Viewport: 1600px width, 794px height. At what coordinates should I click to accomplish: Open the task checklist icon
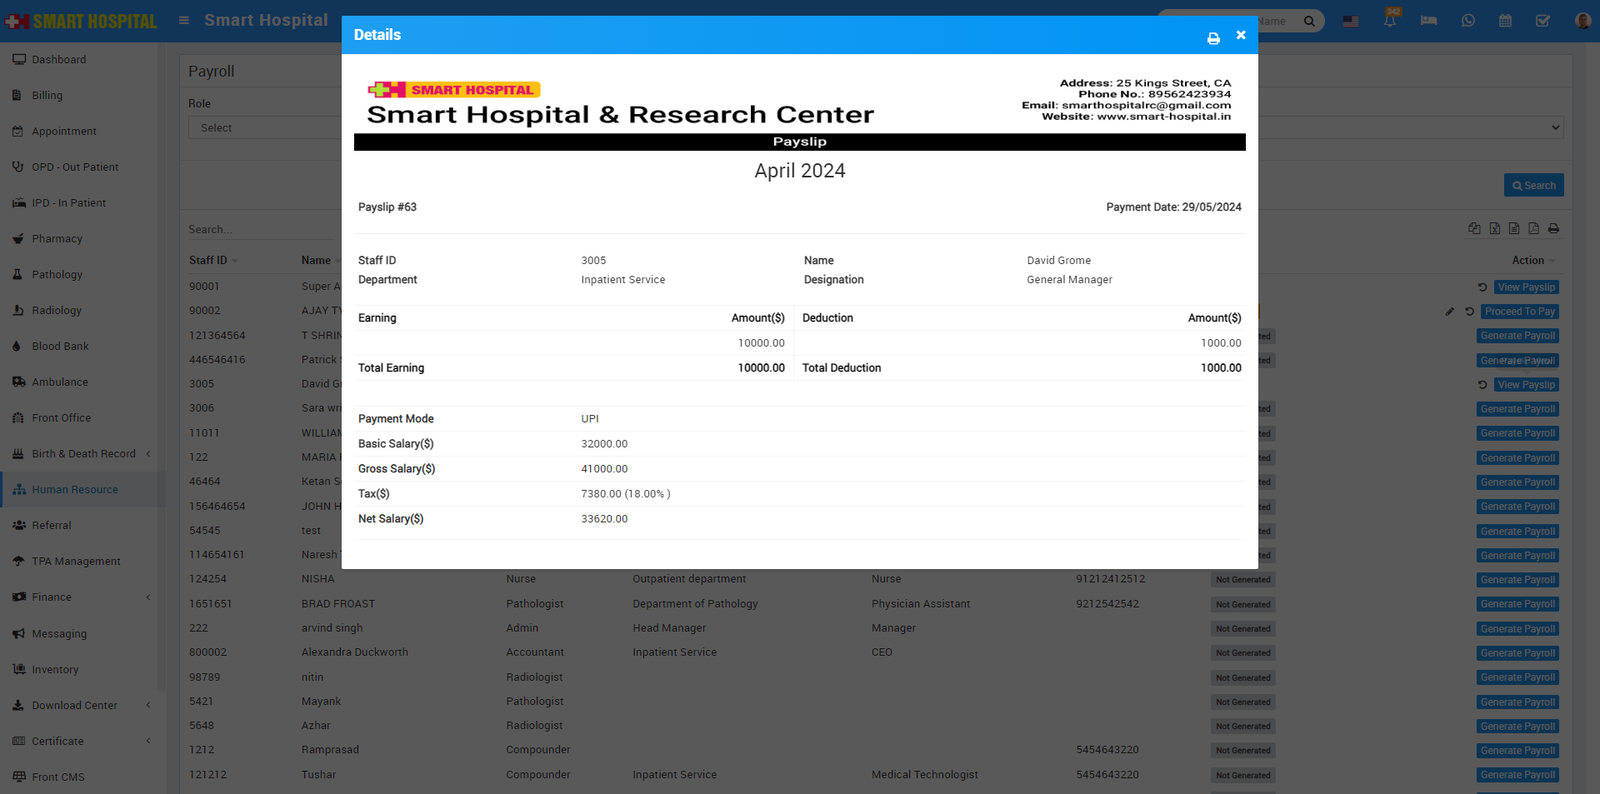[x=1543, y=21]
